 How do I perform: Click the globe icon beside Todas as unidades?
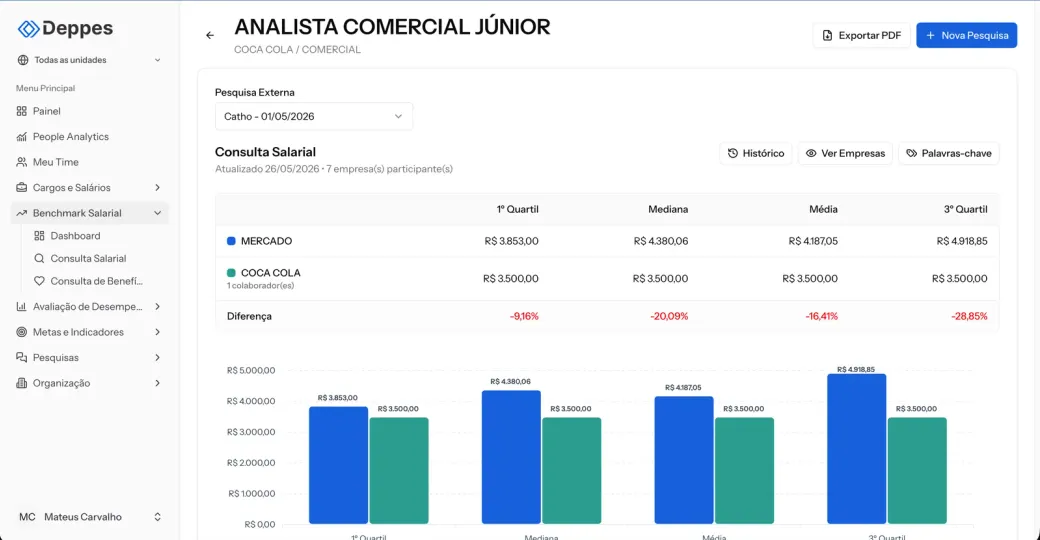point(23,60)
